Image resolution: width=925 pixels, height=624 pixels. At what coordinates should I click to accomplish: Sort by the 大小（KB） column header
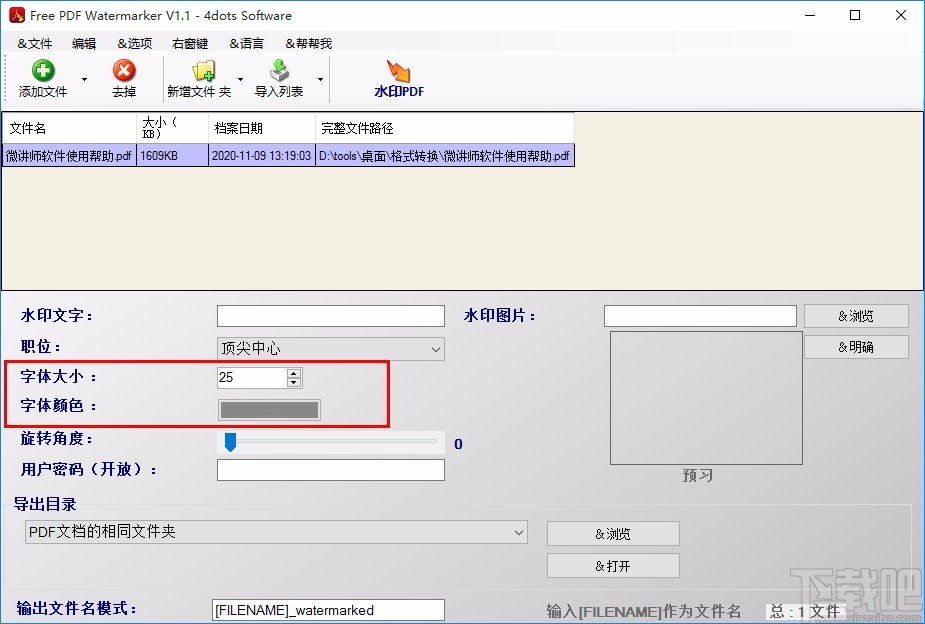[x=172, y=128]
